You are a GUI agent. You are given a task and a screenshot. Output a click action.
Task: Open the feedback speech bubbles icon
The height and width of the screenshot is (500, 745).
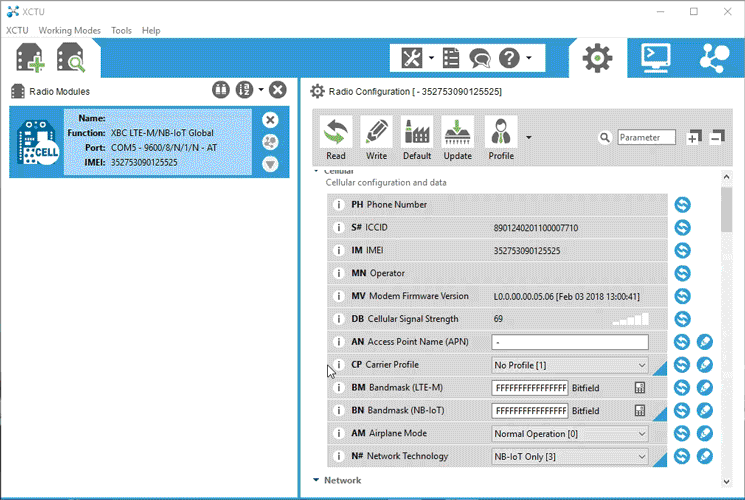[479, 58]
